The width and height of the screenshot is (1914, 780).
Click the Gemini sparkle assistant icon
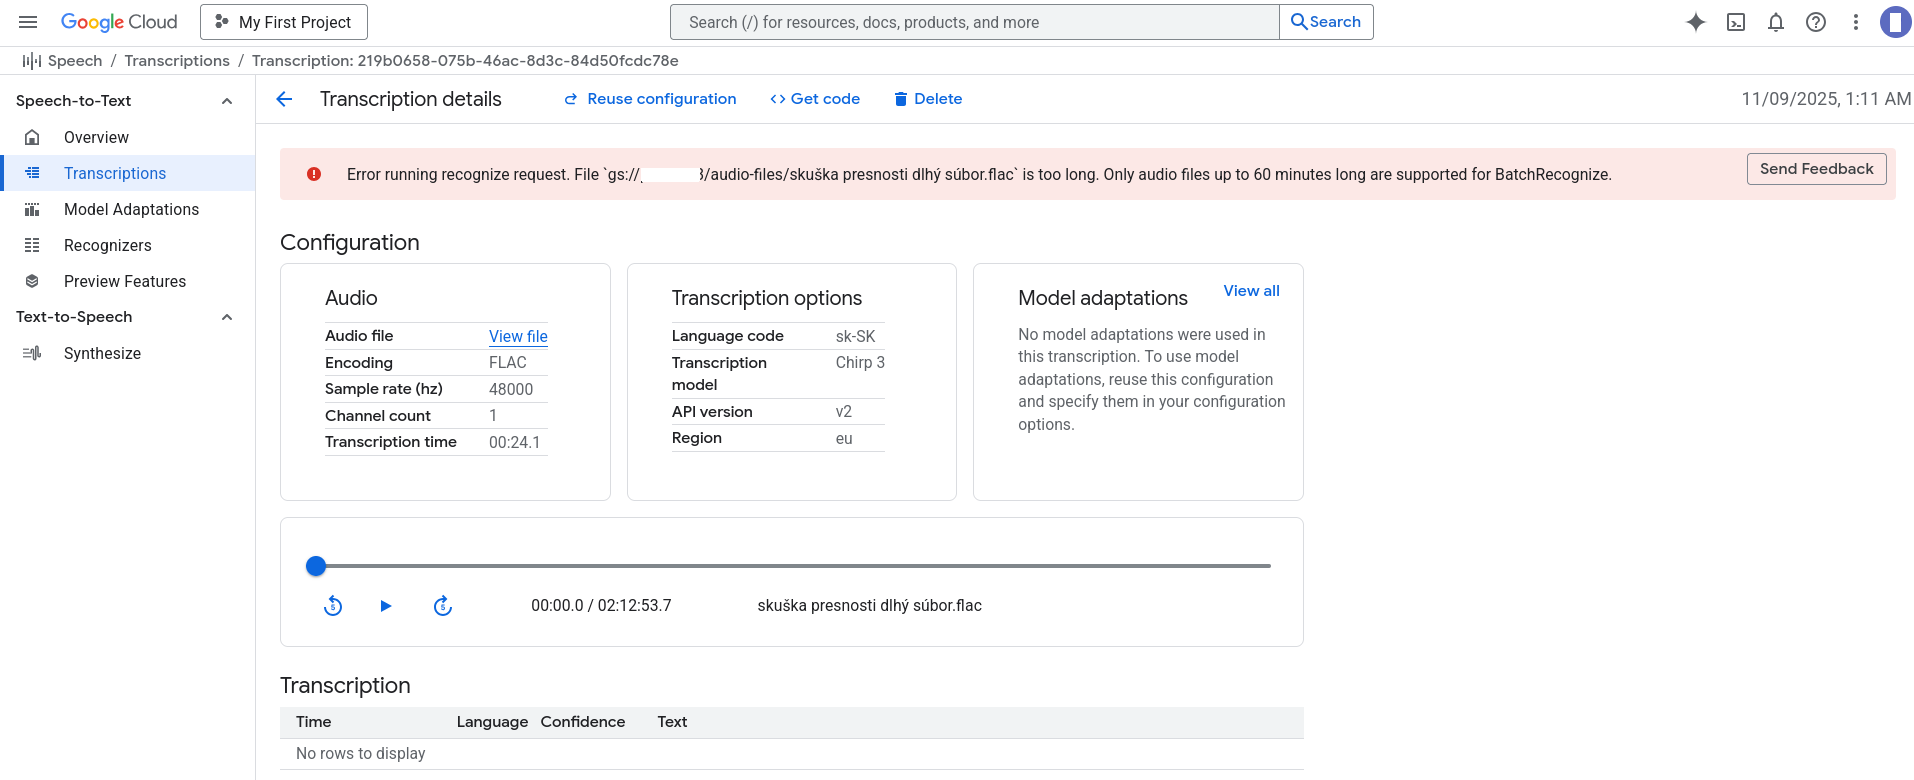(1695, 22)
